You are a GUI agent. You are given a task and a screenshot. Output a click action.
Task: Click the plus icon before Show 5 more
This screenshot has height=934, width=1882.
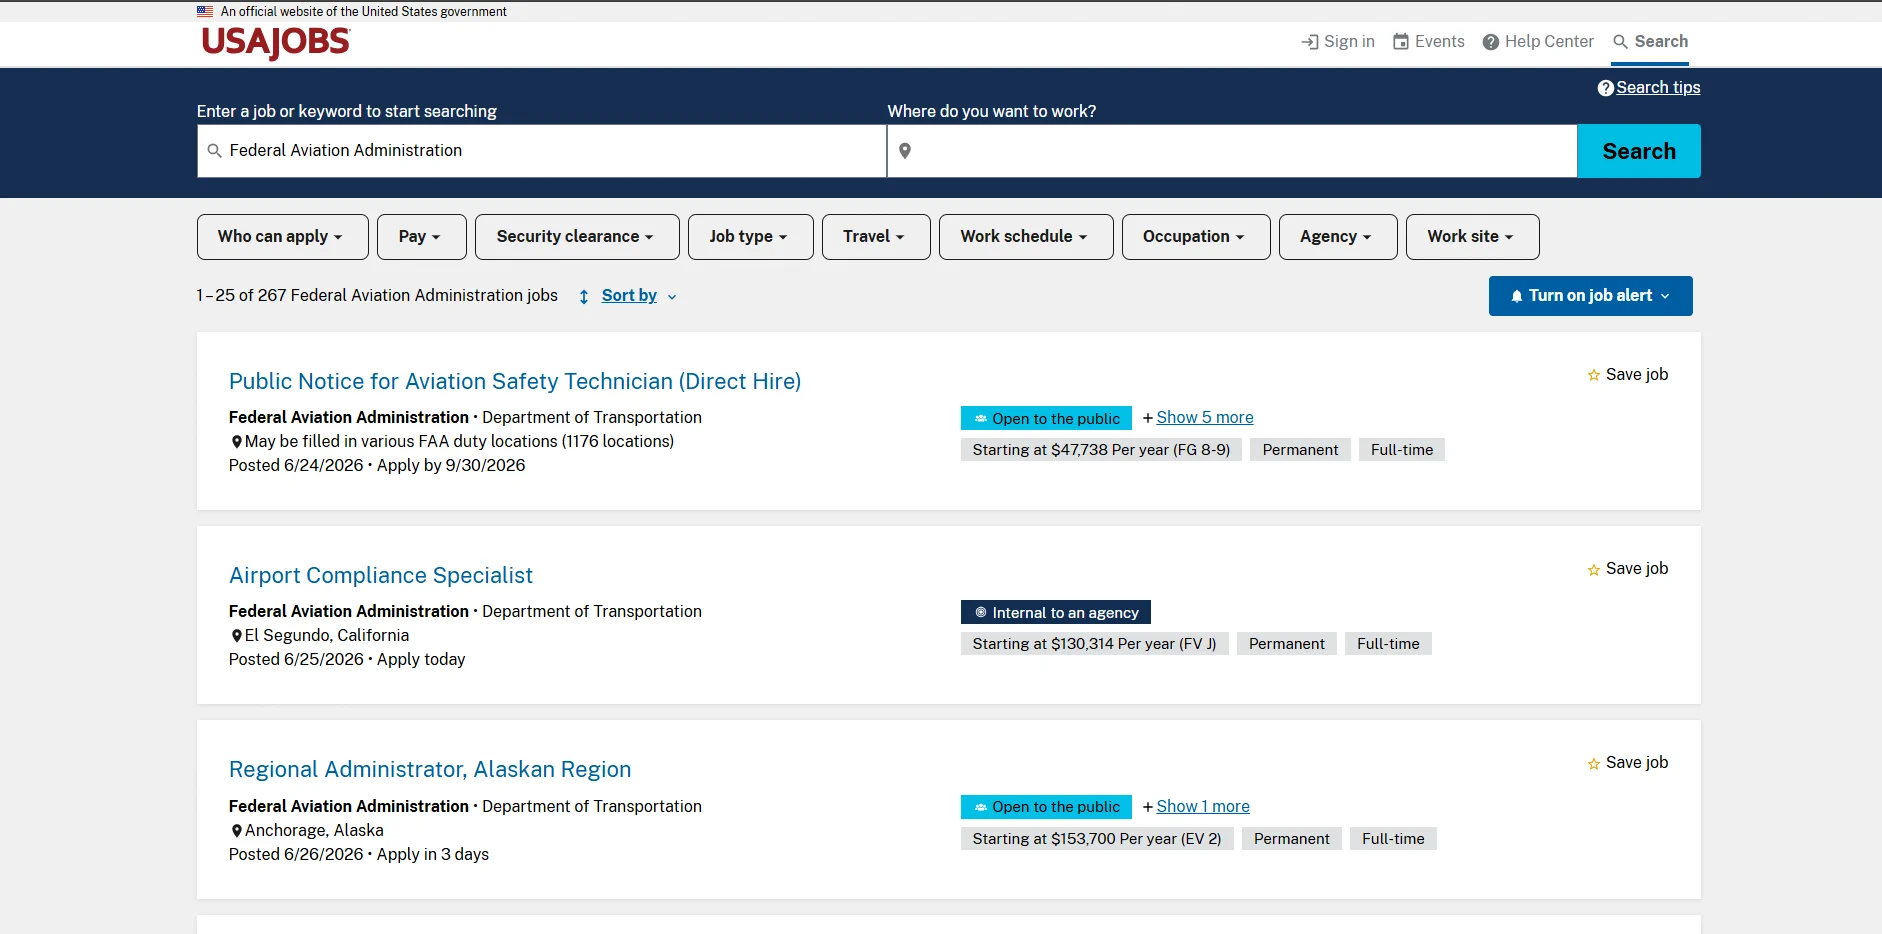click(x=1148, y=418)
